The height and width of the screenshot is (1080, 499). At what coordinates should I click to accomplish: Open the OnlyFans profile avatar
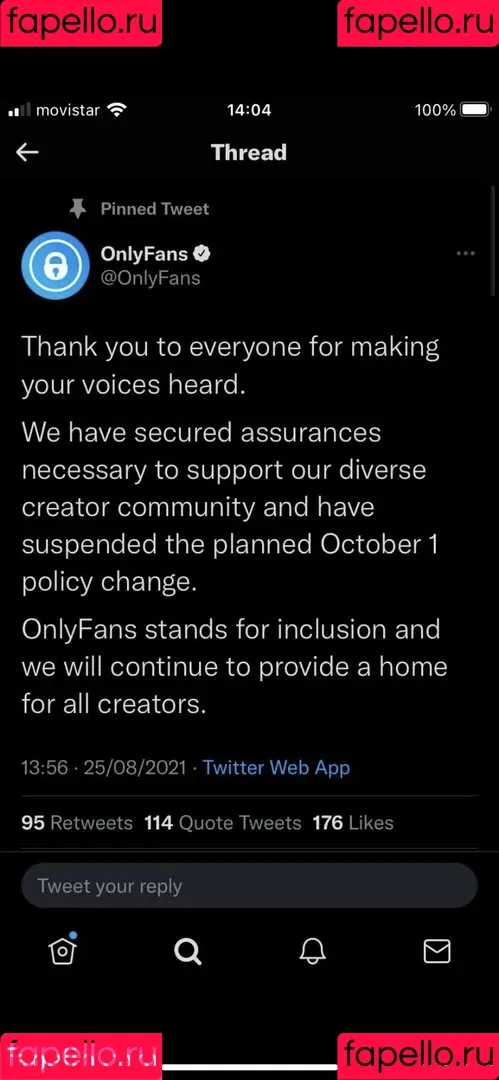pos(55,264)
